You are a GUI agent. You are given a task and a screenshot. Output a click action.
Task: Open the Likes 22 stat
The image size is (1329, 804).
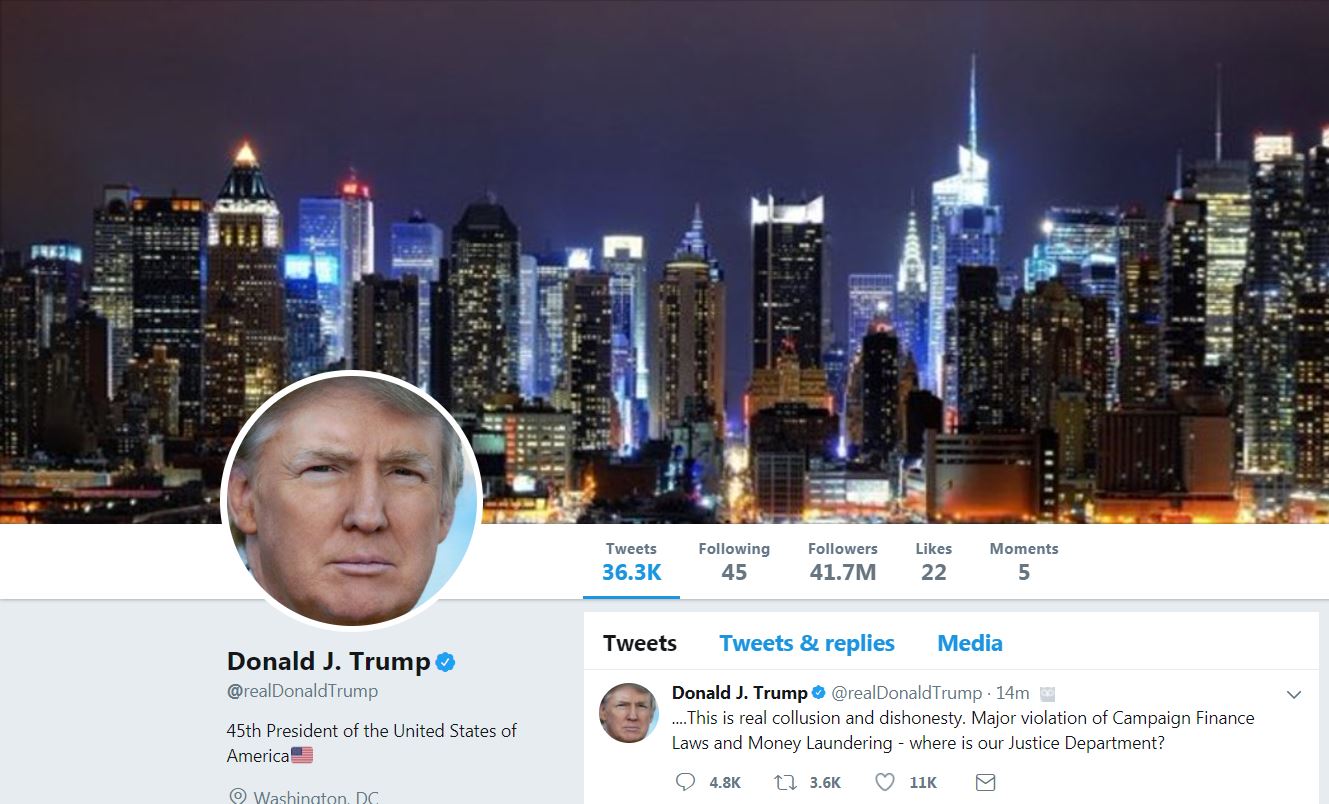point(933,562)
